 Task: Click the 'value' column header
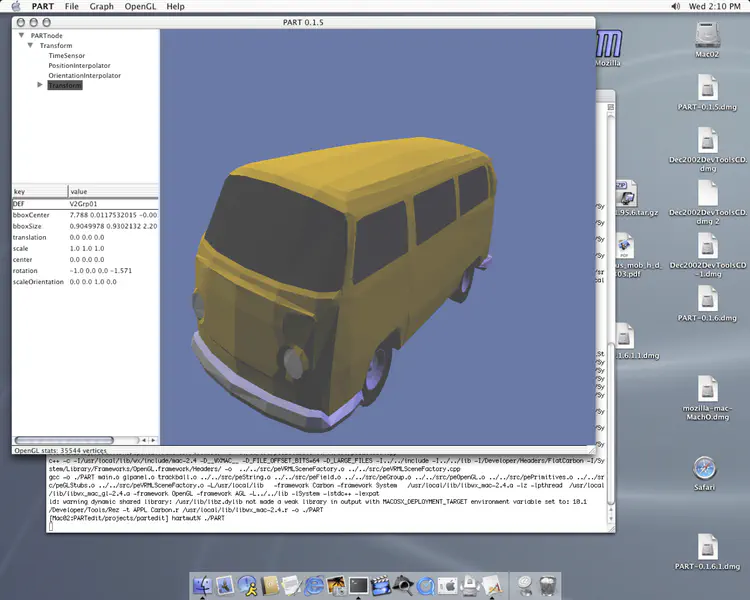pos(113,191)
